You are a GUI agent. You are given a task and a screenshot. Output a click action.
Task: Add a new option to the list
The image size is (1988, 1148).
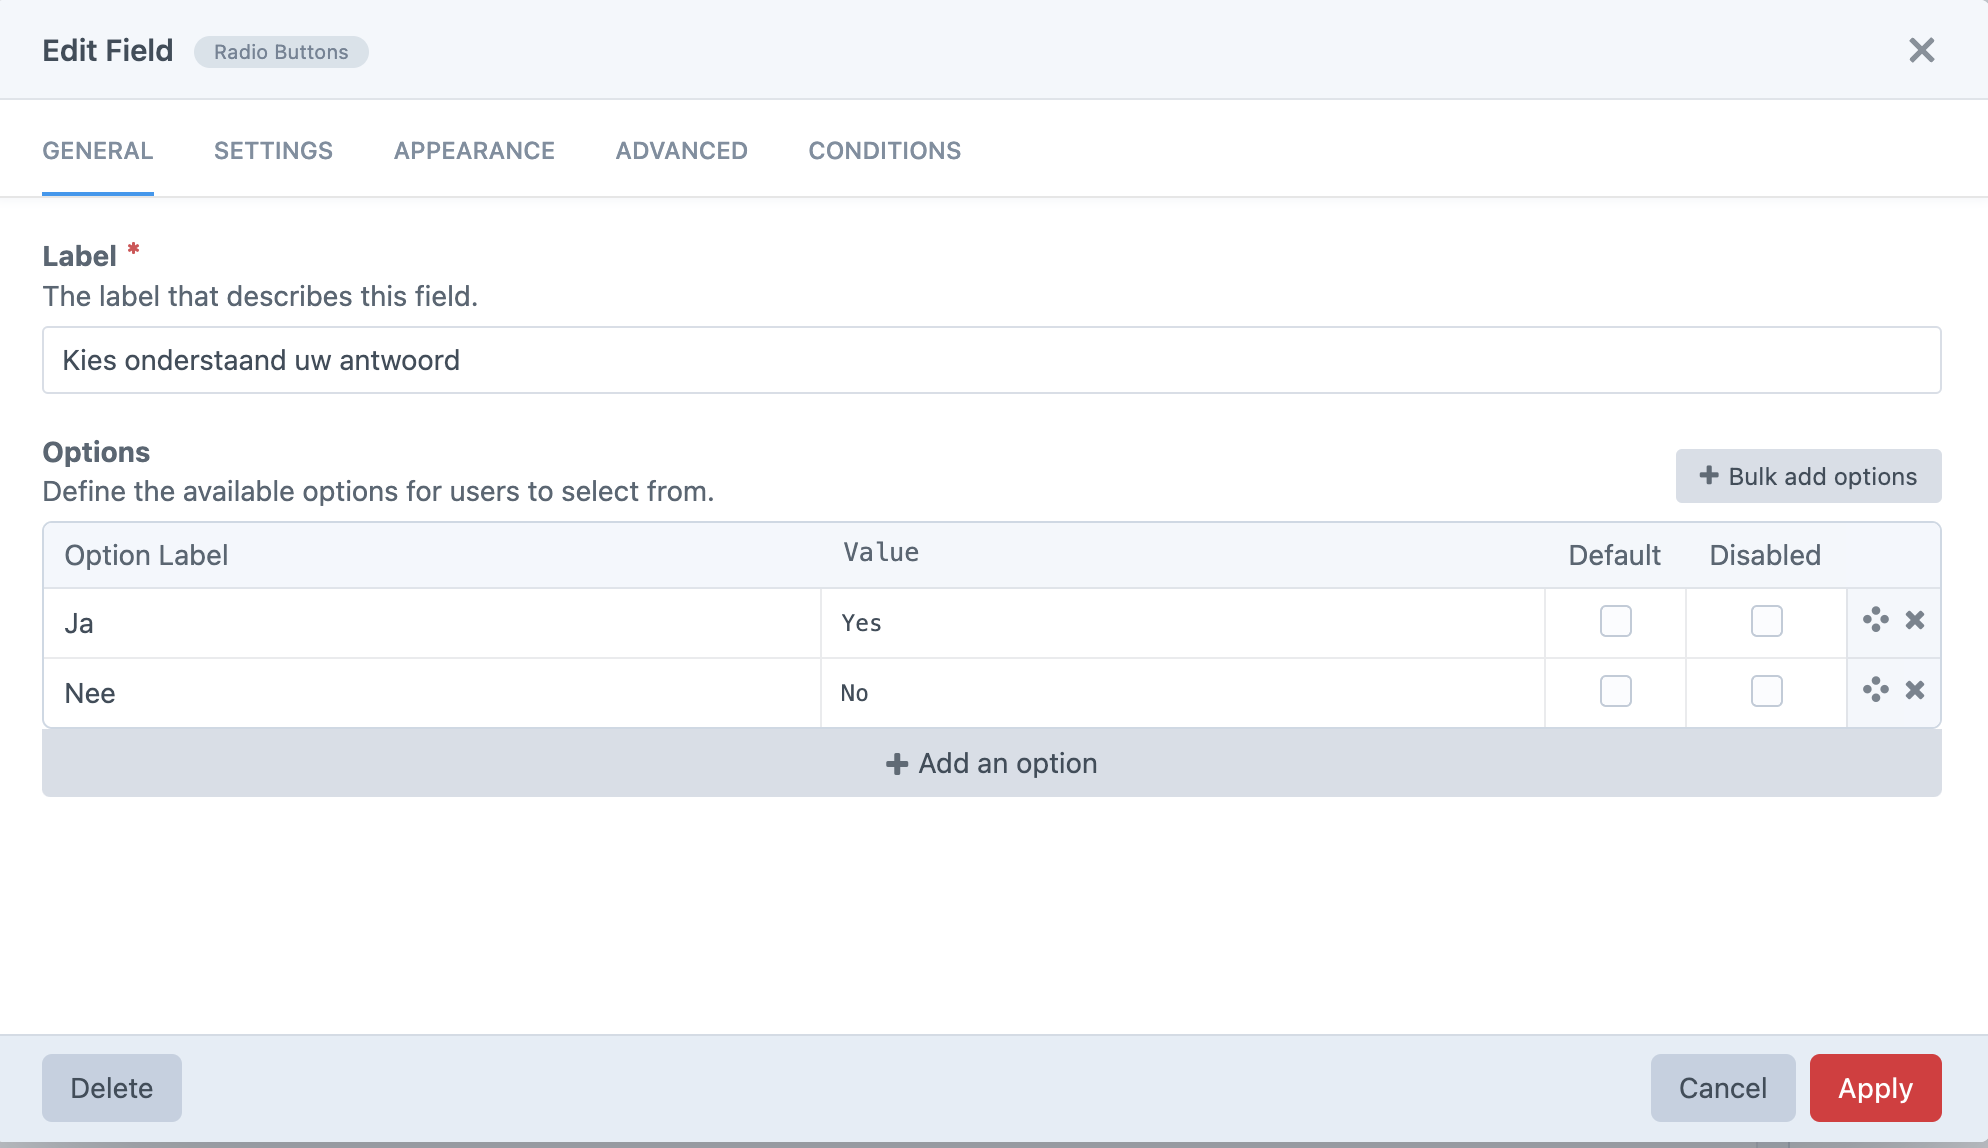click(990, 763)
